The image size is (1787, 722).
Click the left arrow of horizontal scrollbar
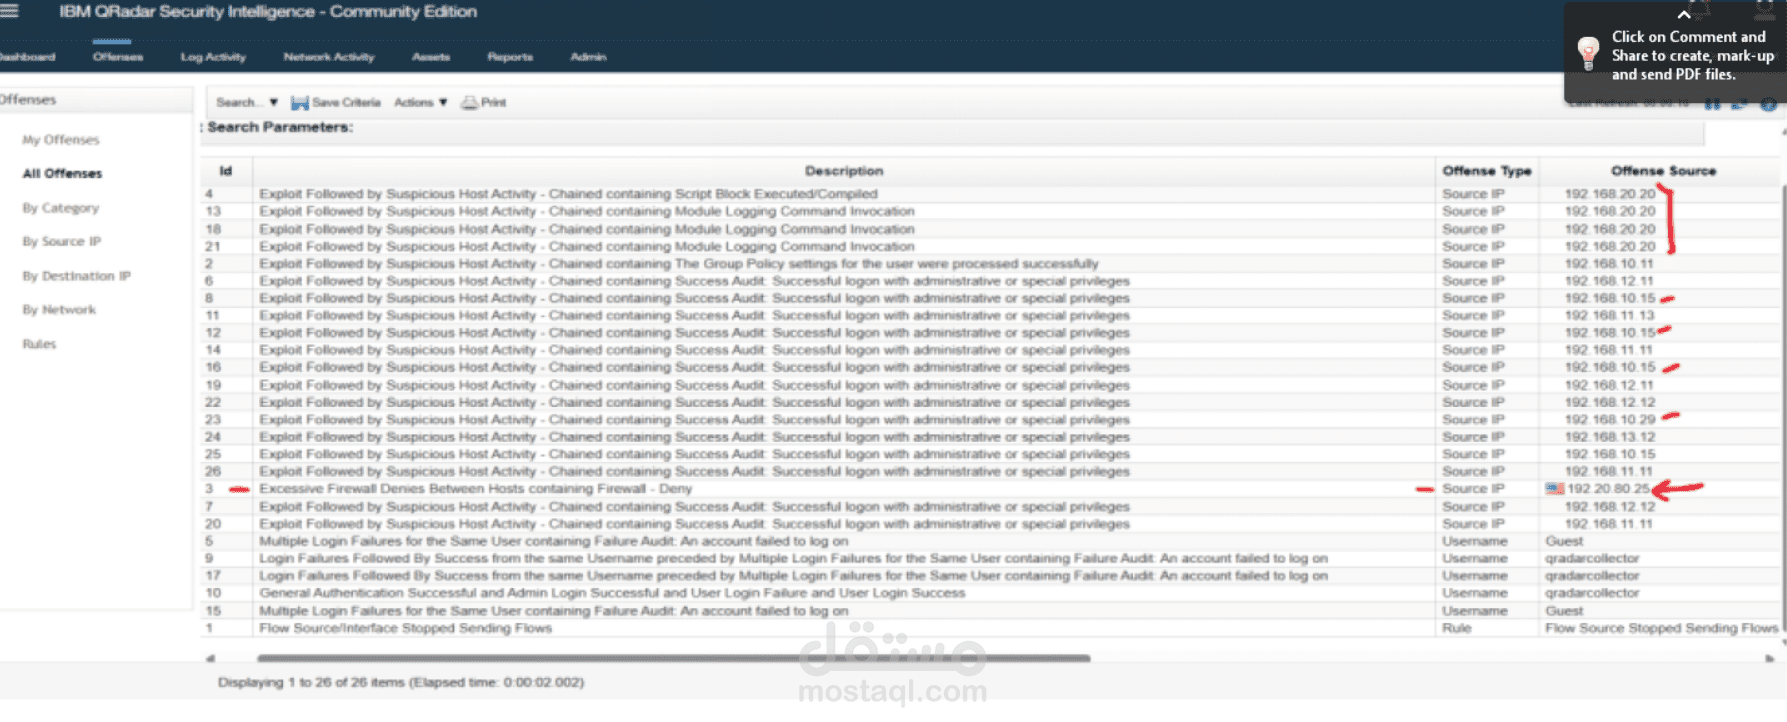210,658
